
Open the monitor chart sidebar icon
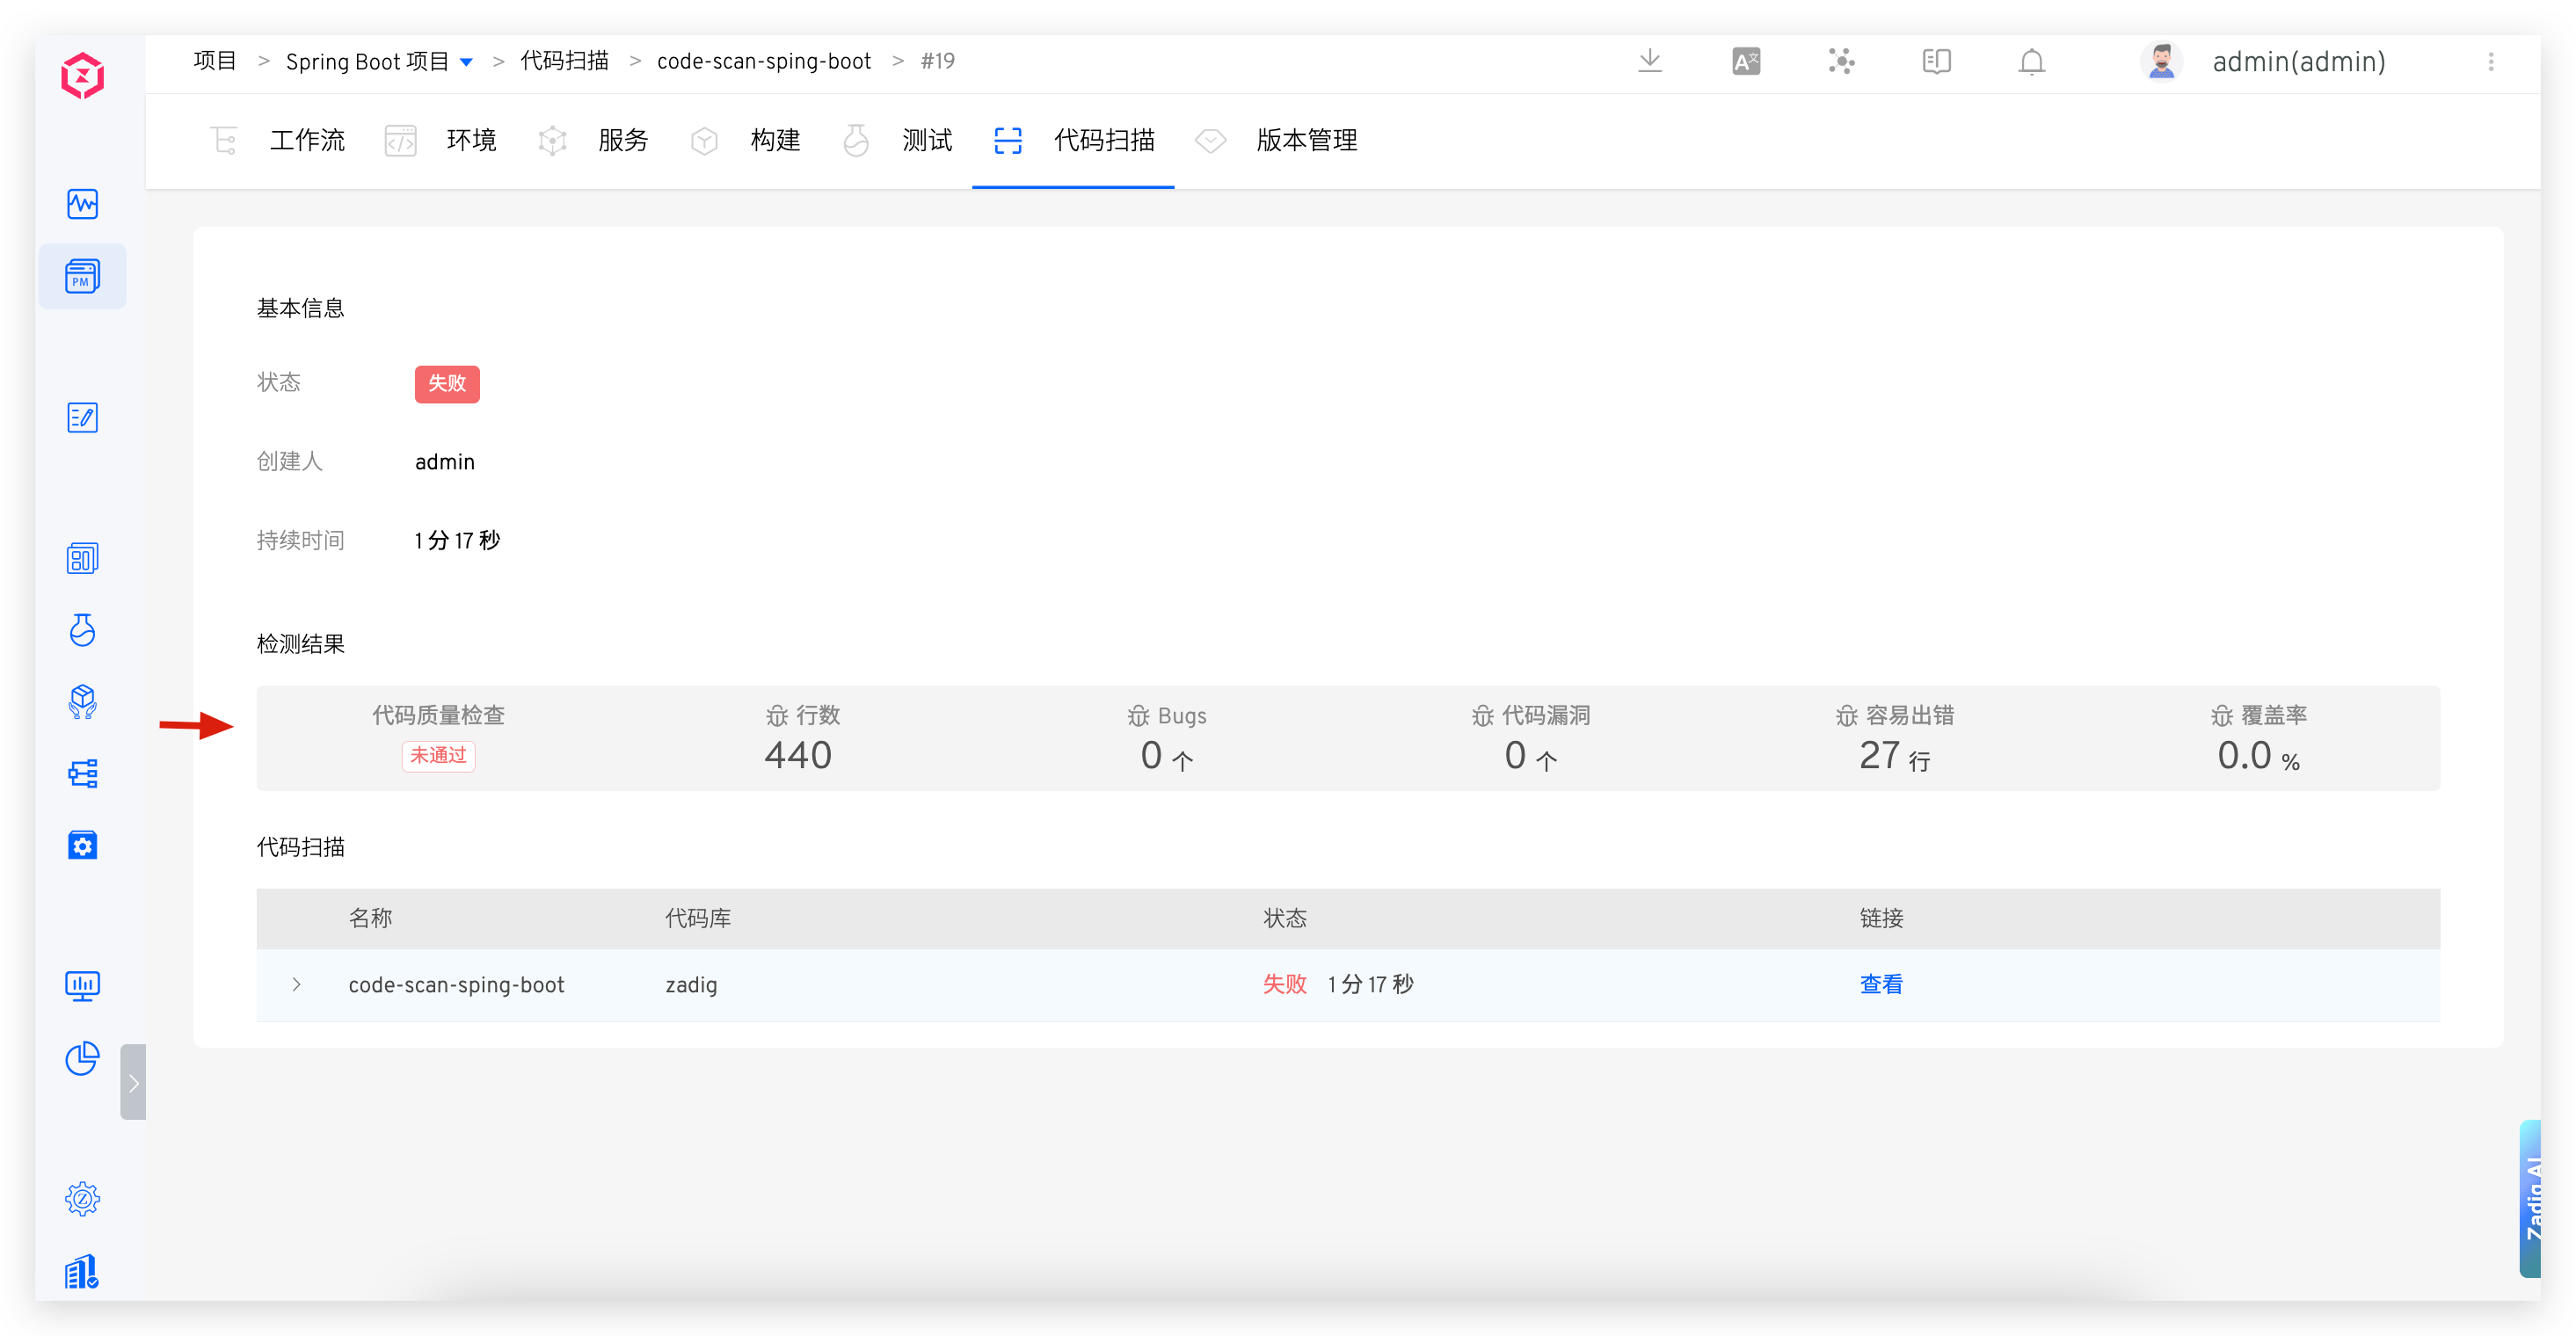click(x=82, y=986)
